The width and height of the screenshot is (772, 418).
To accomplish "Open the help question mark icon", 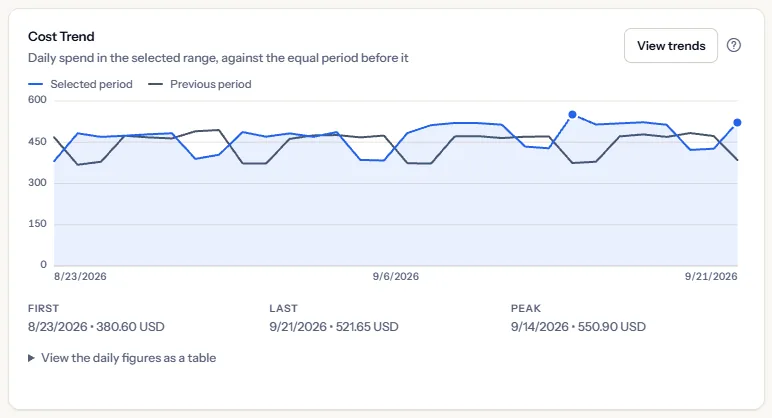I will tap(734, 45).
